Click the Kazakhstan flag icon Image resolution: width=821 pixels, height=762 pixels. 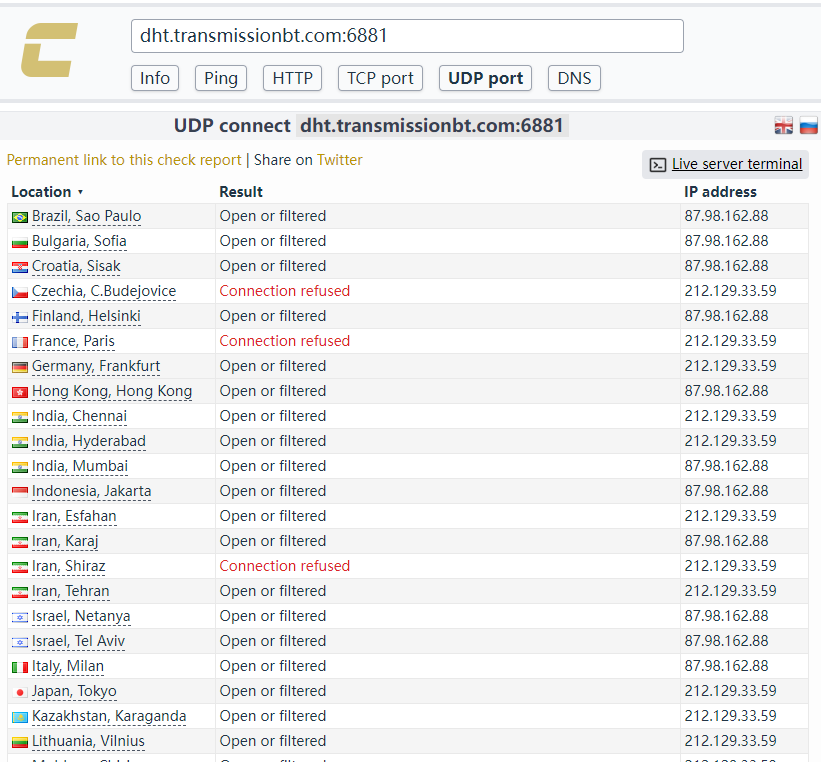20,717
